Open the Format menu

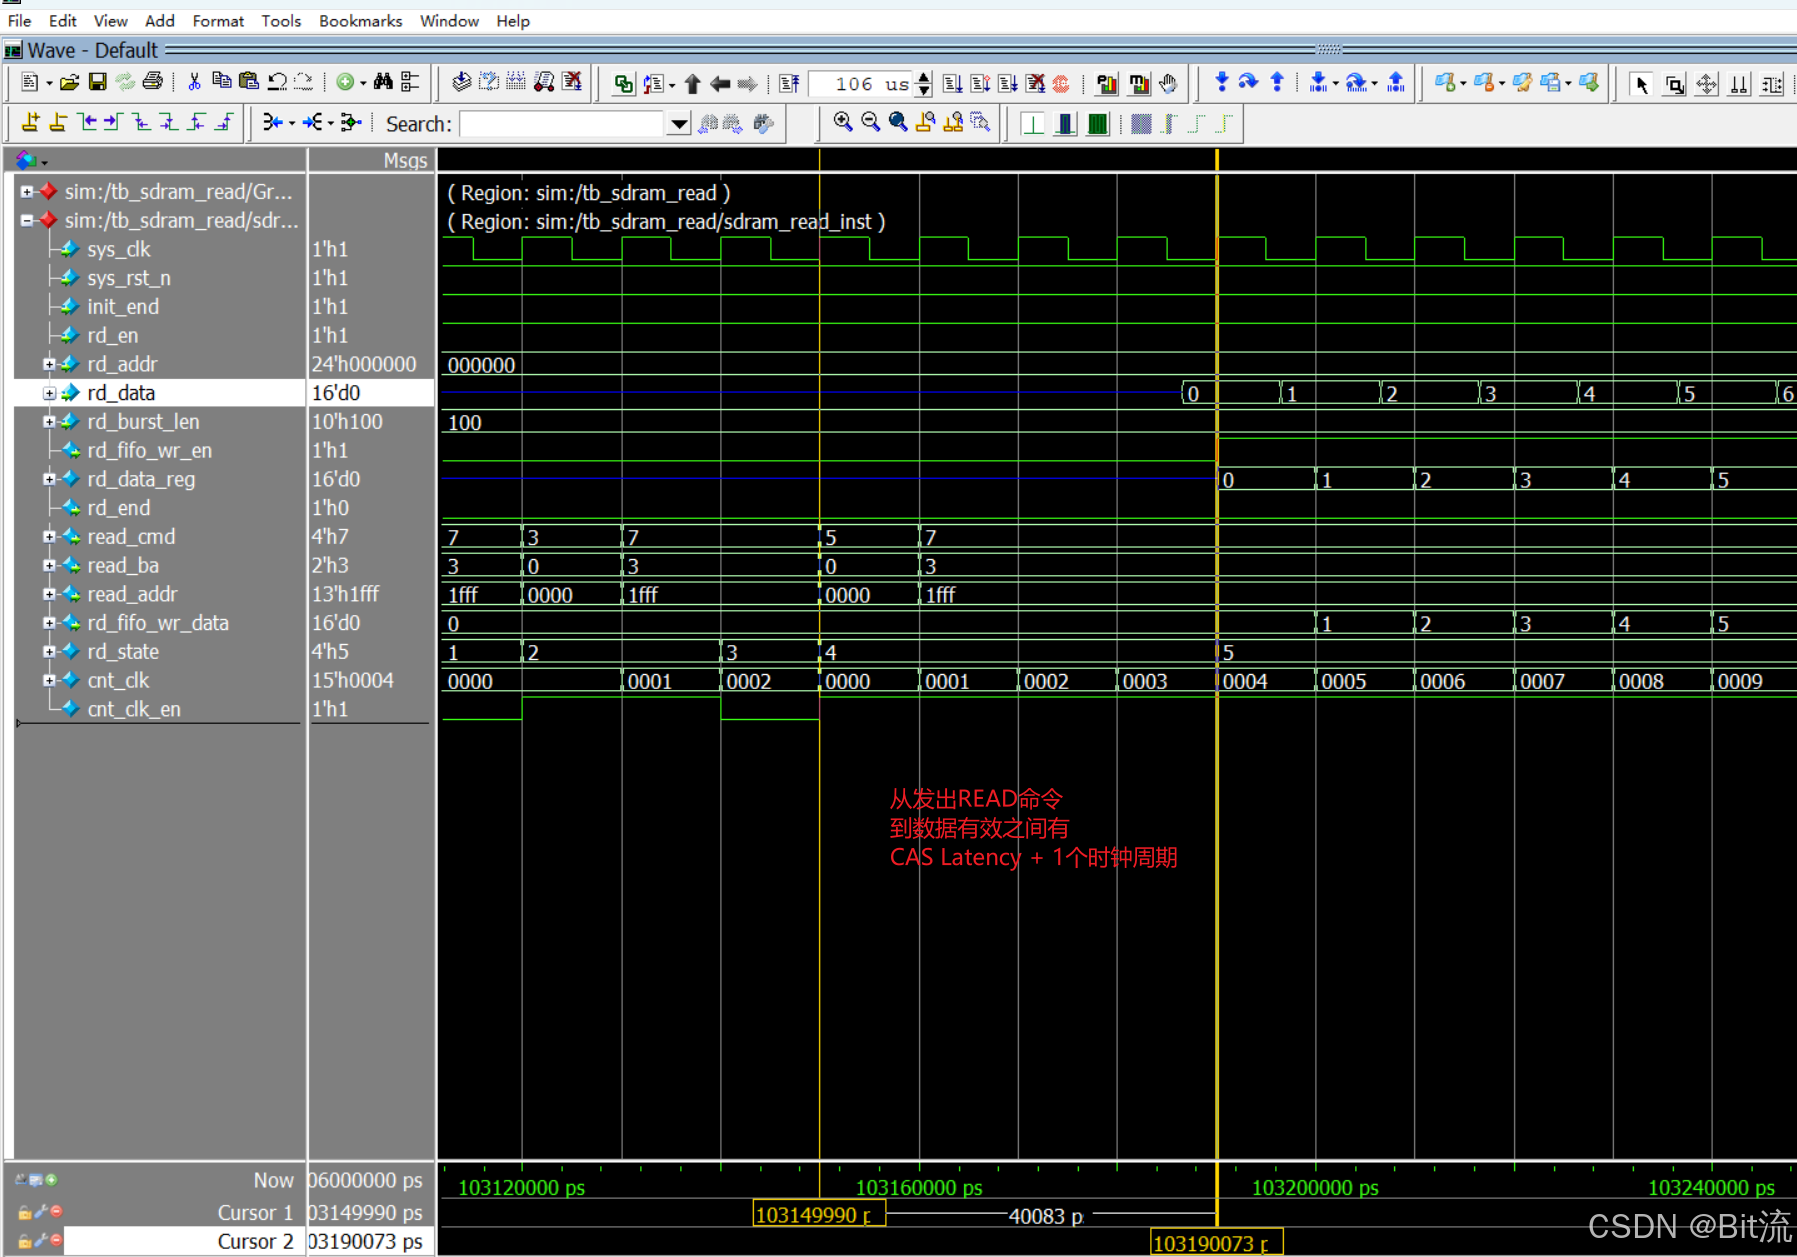pyautogui.click(x=218, y=21)
